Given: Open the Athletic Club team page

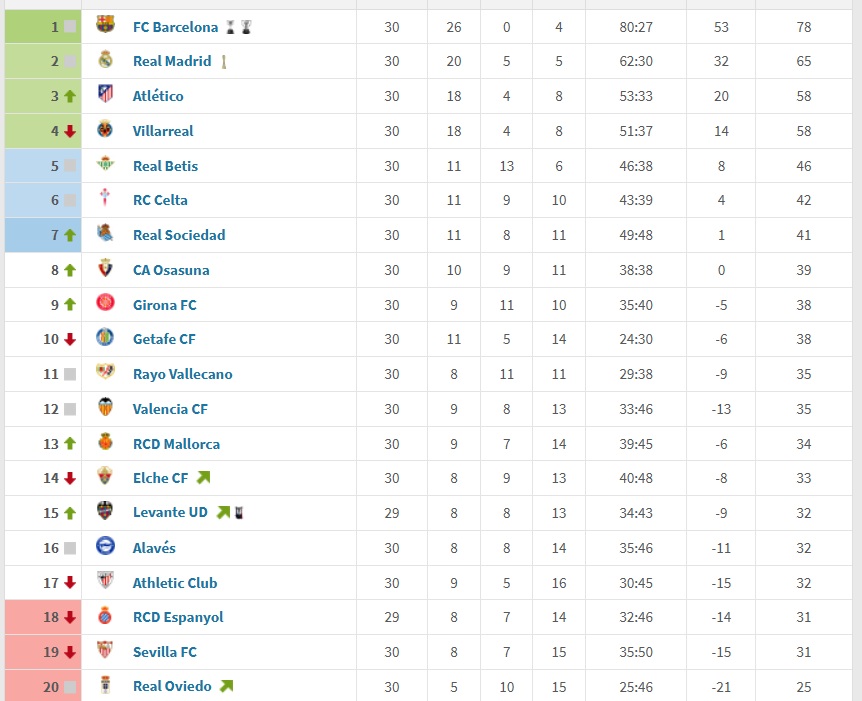Looking at the screenshot, I should pyautogui.click(x=175, y=583).
